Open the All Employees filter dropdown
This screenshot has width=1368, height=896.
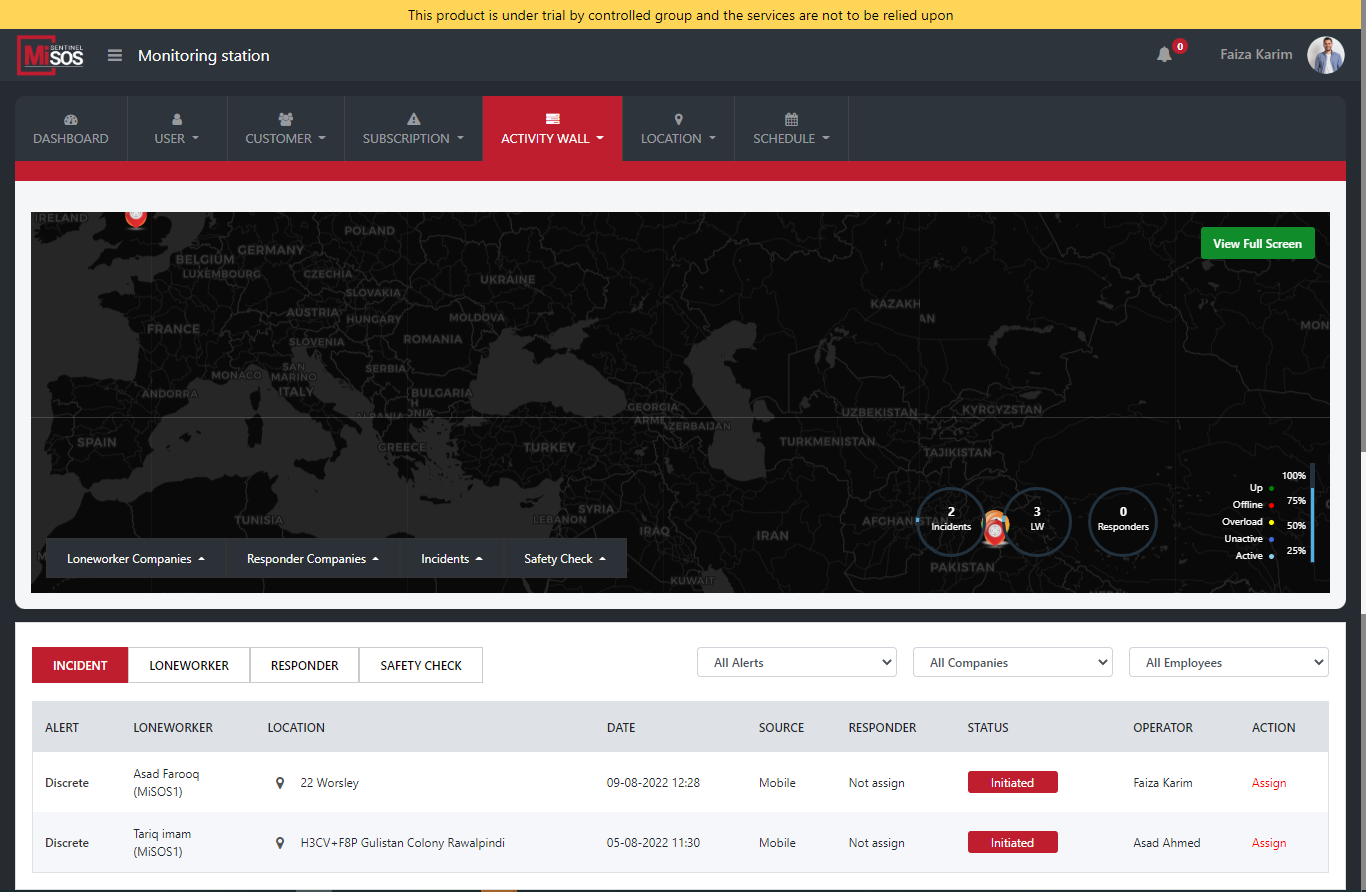point(1228,662)
